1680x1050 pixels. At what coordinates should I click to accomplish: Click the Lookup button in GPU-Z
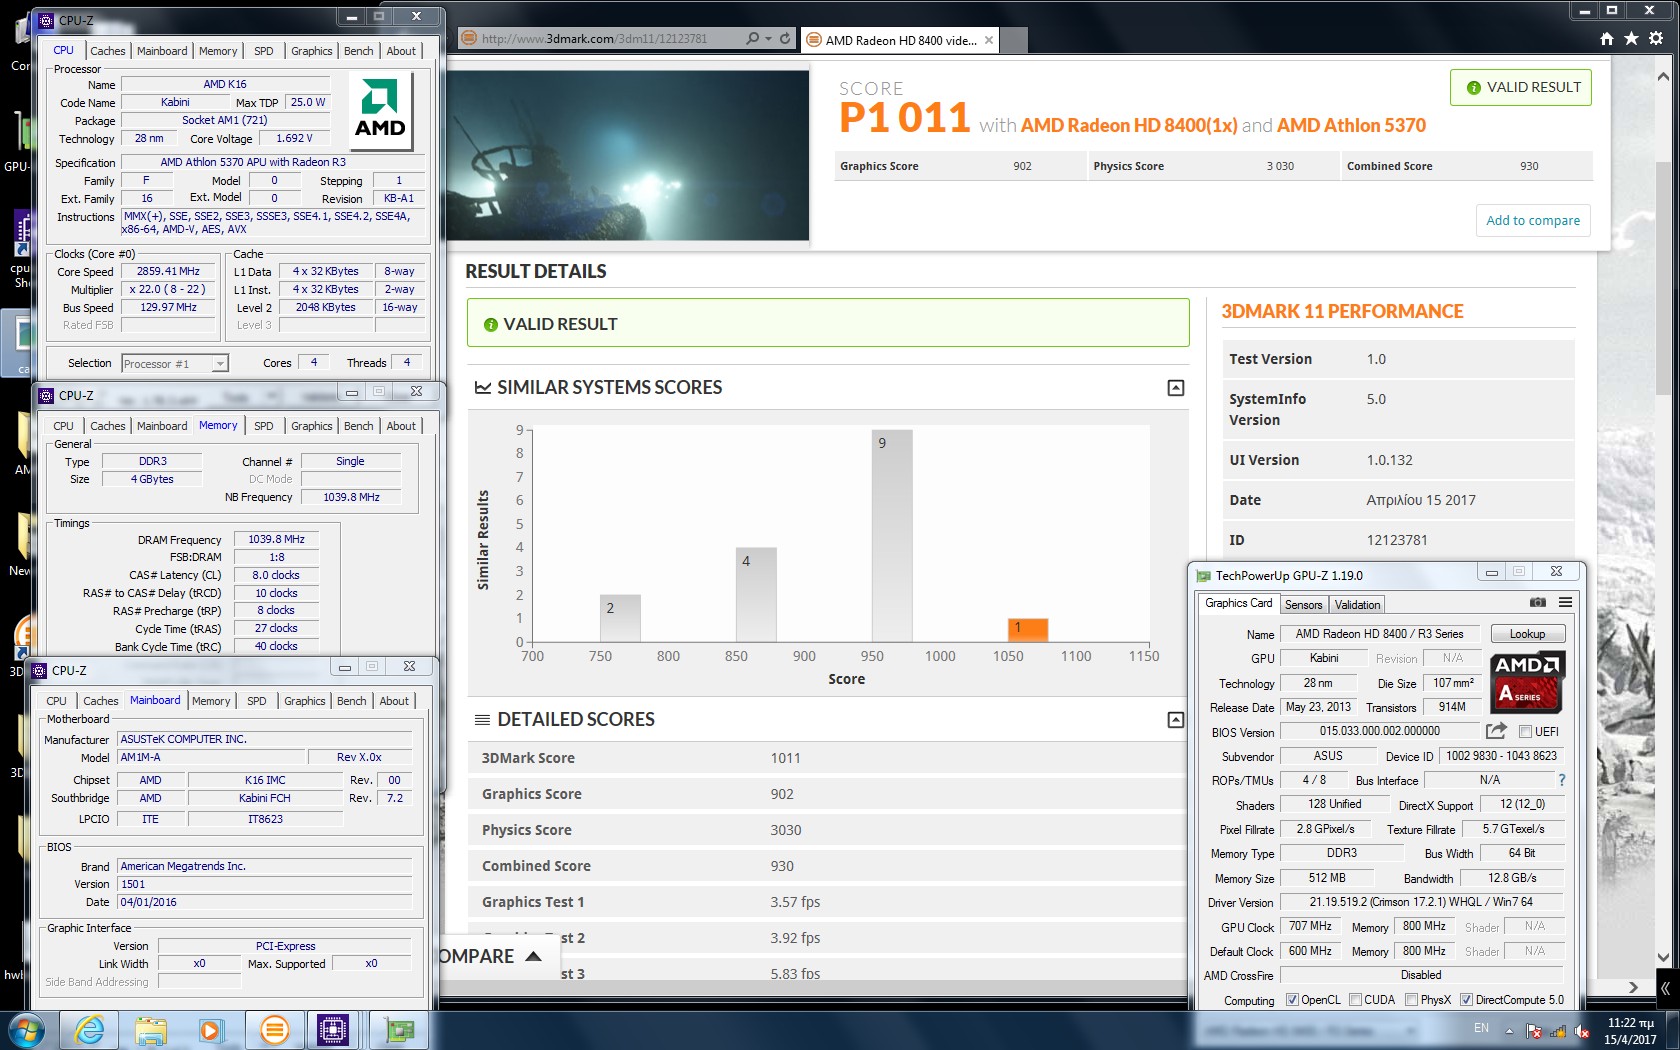coord(1527,634)
